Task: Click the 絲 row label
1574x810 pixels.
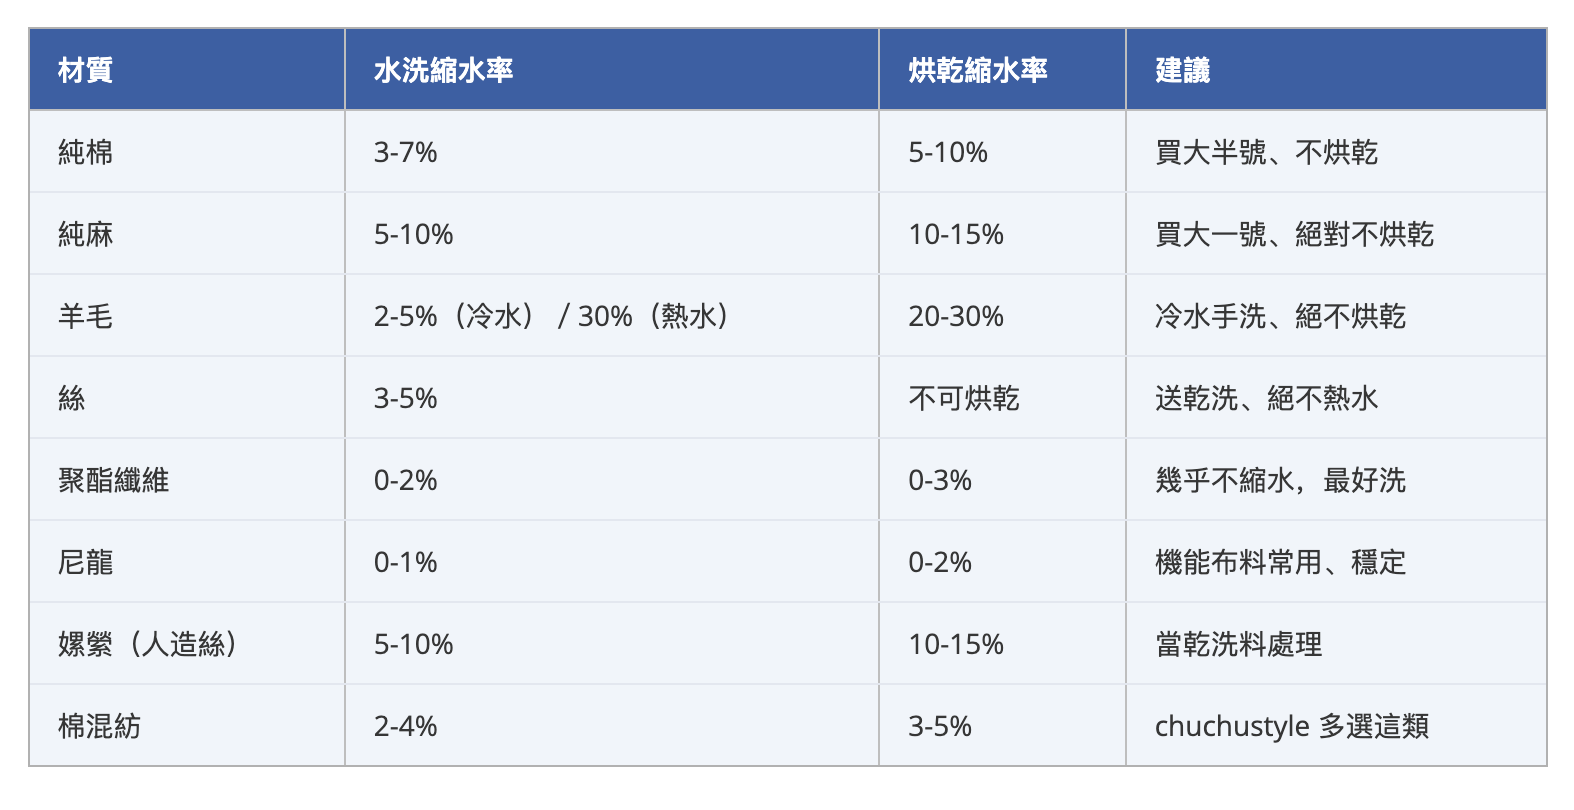Action: tap(72, 398)
